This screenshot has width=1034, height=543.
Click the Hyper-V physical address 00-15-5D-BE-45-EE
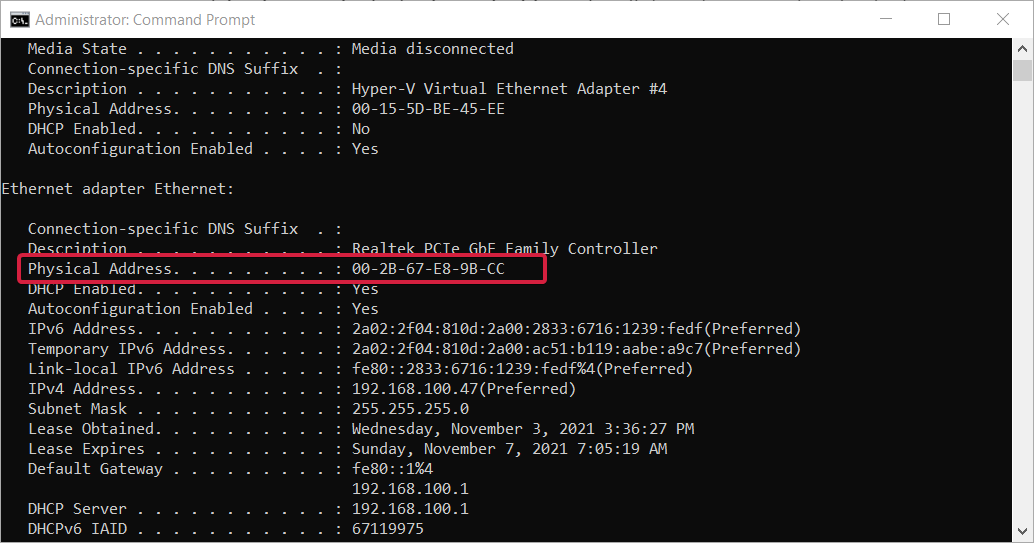coord(428,109)
